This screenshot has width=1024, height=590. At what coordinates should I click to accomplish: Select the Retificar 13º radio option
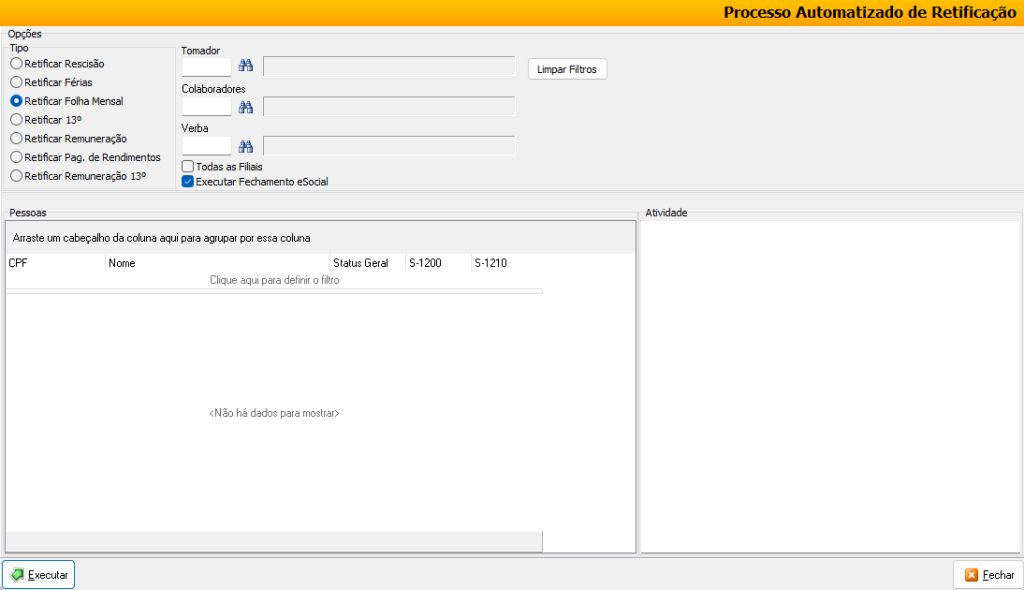[16, 119]
